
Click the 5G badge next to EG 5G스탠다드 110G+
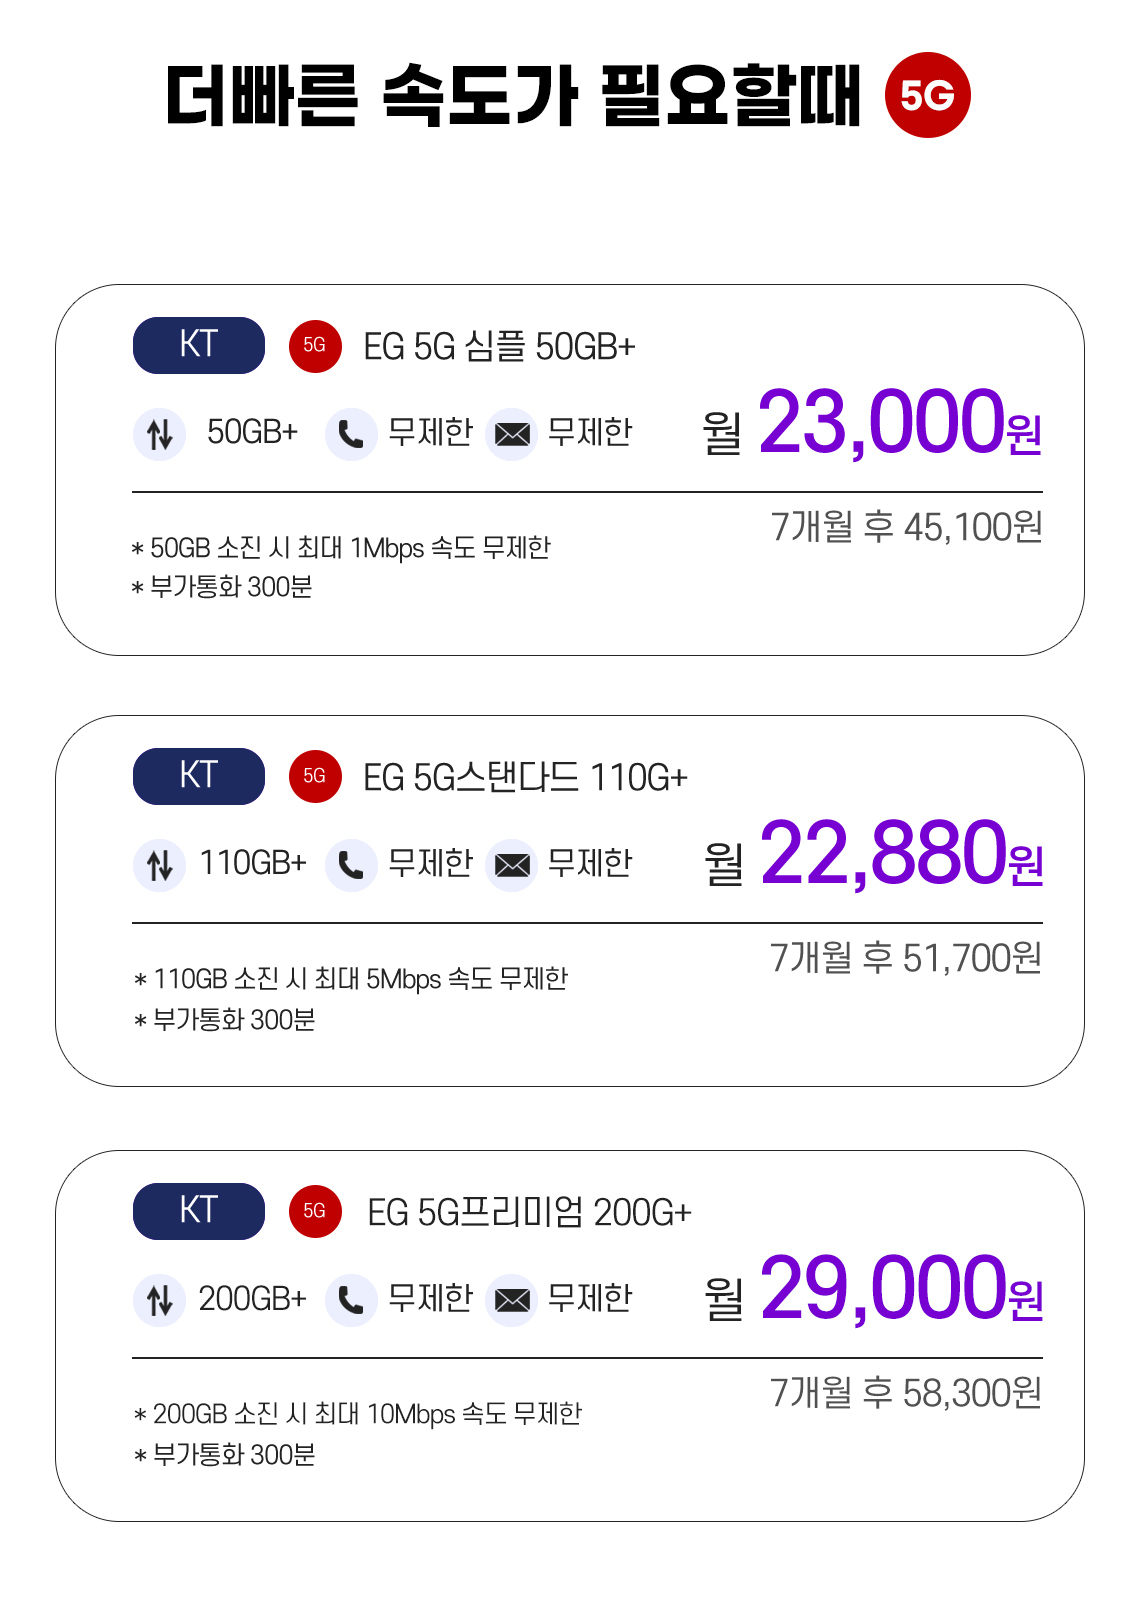tap(315, 776)
